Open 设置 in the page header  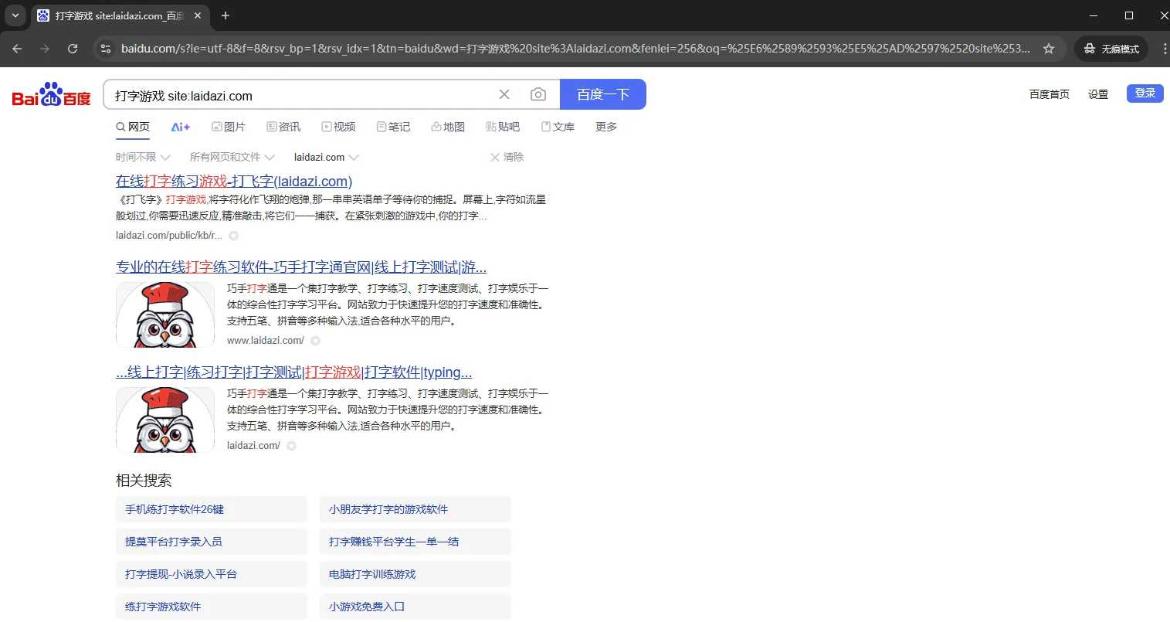[x=1098, y=94]
